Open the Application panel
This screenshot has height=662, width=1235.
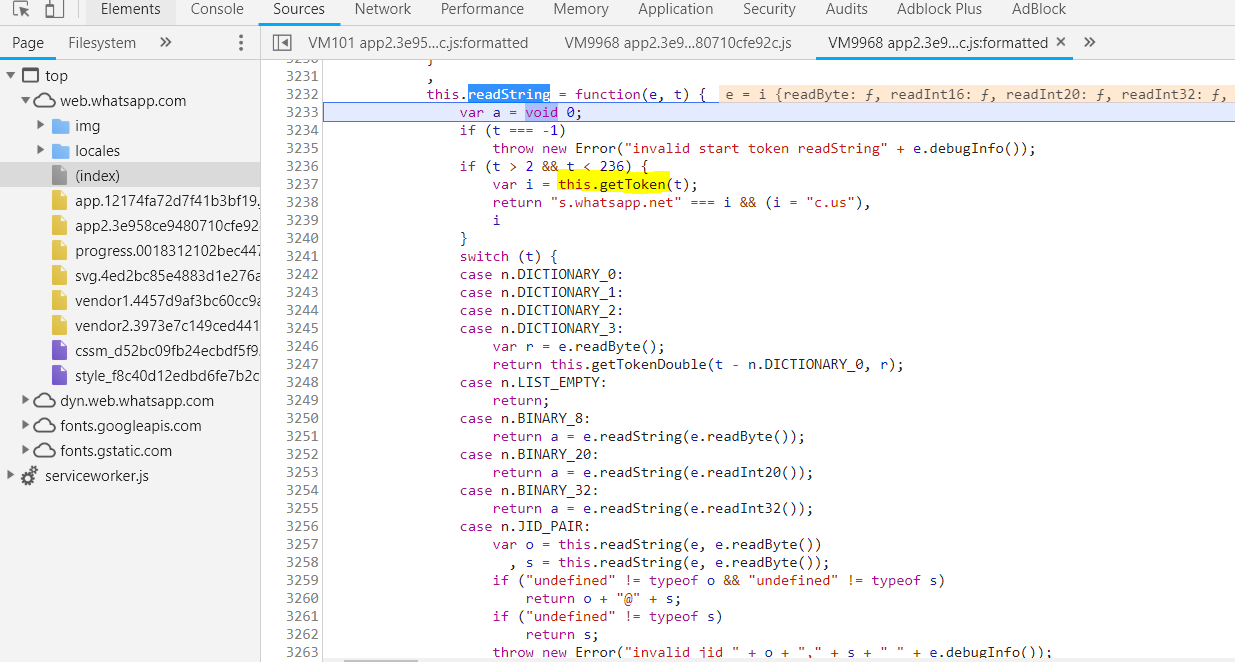pyautogui.click(x=676, y=10)
